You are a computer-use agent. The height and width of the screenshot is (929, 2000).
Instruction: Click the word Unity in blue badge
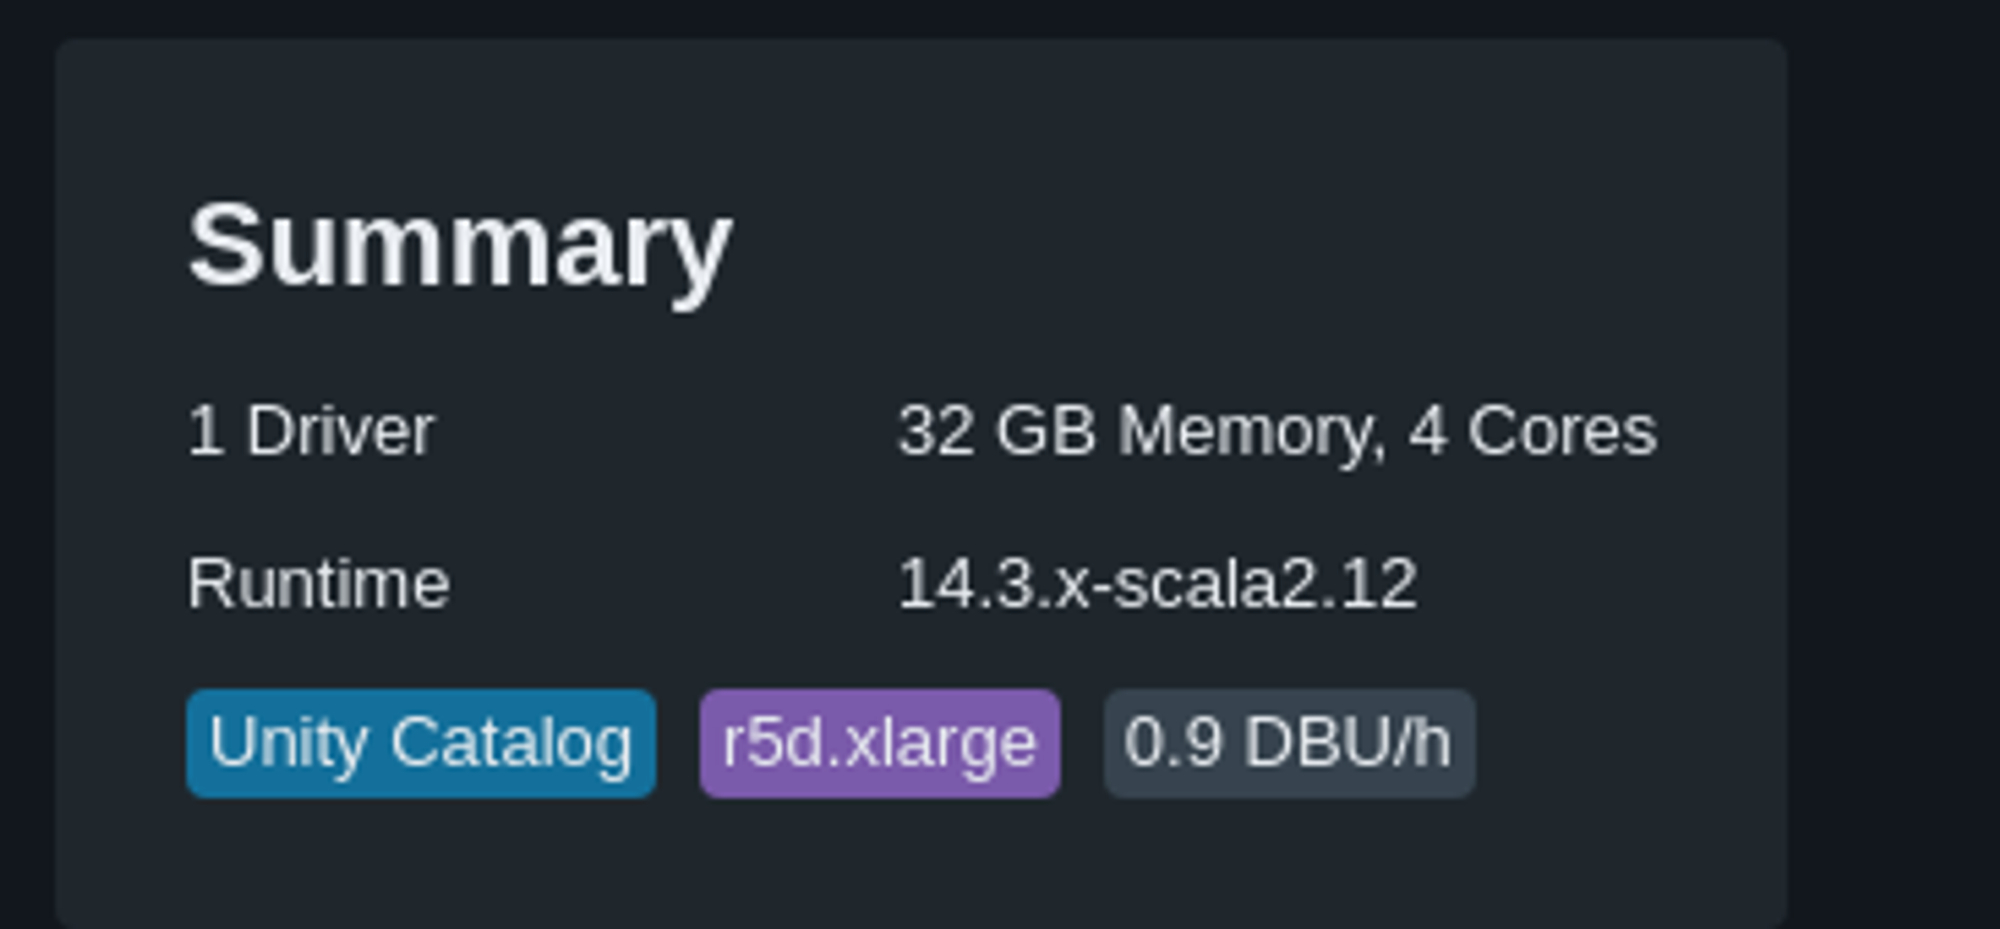288,743
